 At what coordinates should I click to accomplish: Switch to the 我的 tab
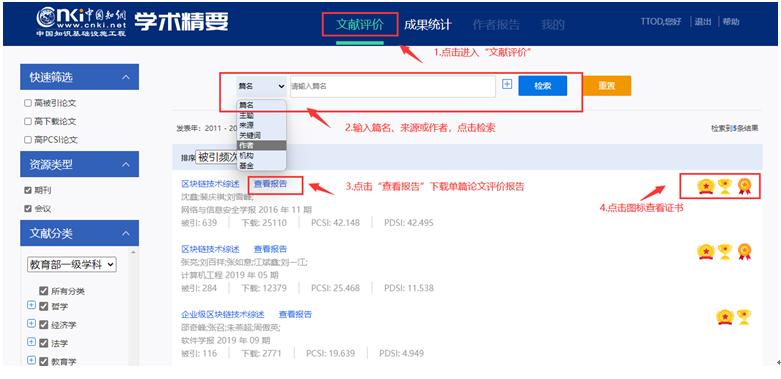click(553, 25)
